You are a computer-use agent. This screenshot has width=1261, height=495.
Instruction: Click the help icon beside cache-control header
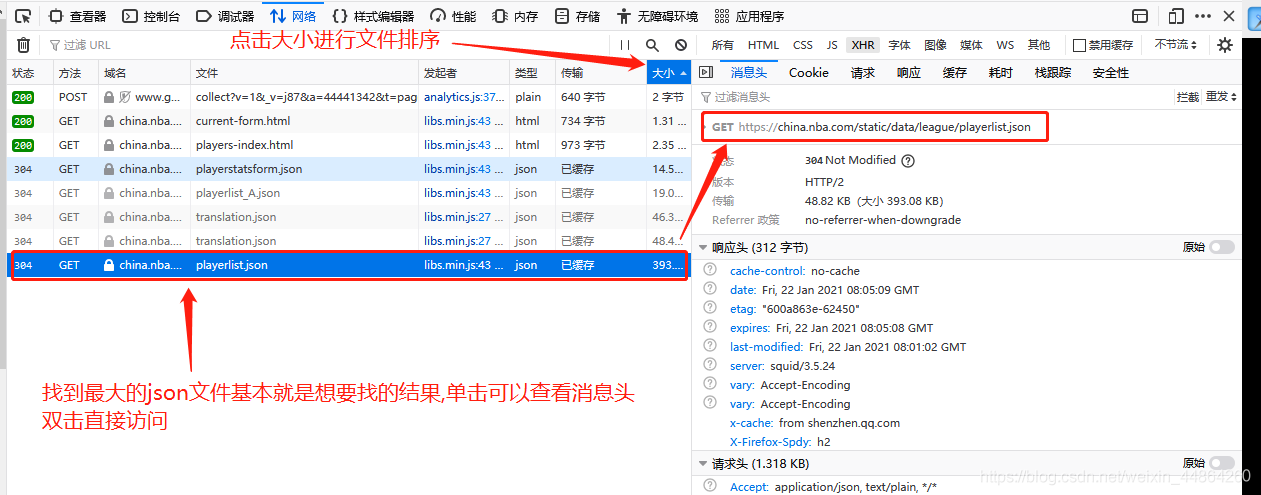coord(710,270)
